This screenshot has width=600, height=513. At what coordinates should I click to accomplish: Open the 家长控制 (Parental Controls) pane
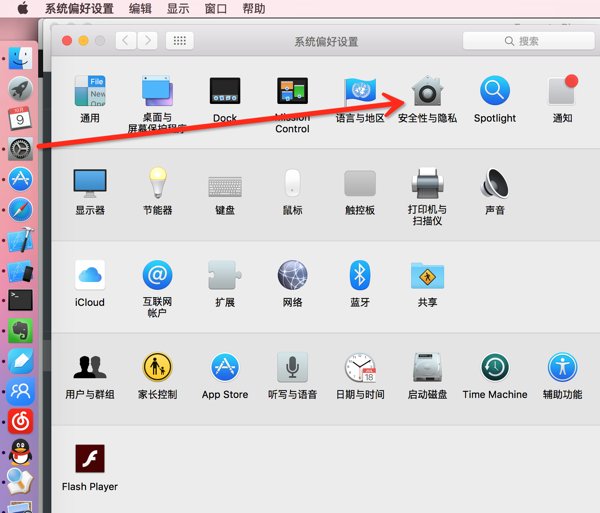pyautogui.click(x=157, y=367)
